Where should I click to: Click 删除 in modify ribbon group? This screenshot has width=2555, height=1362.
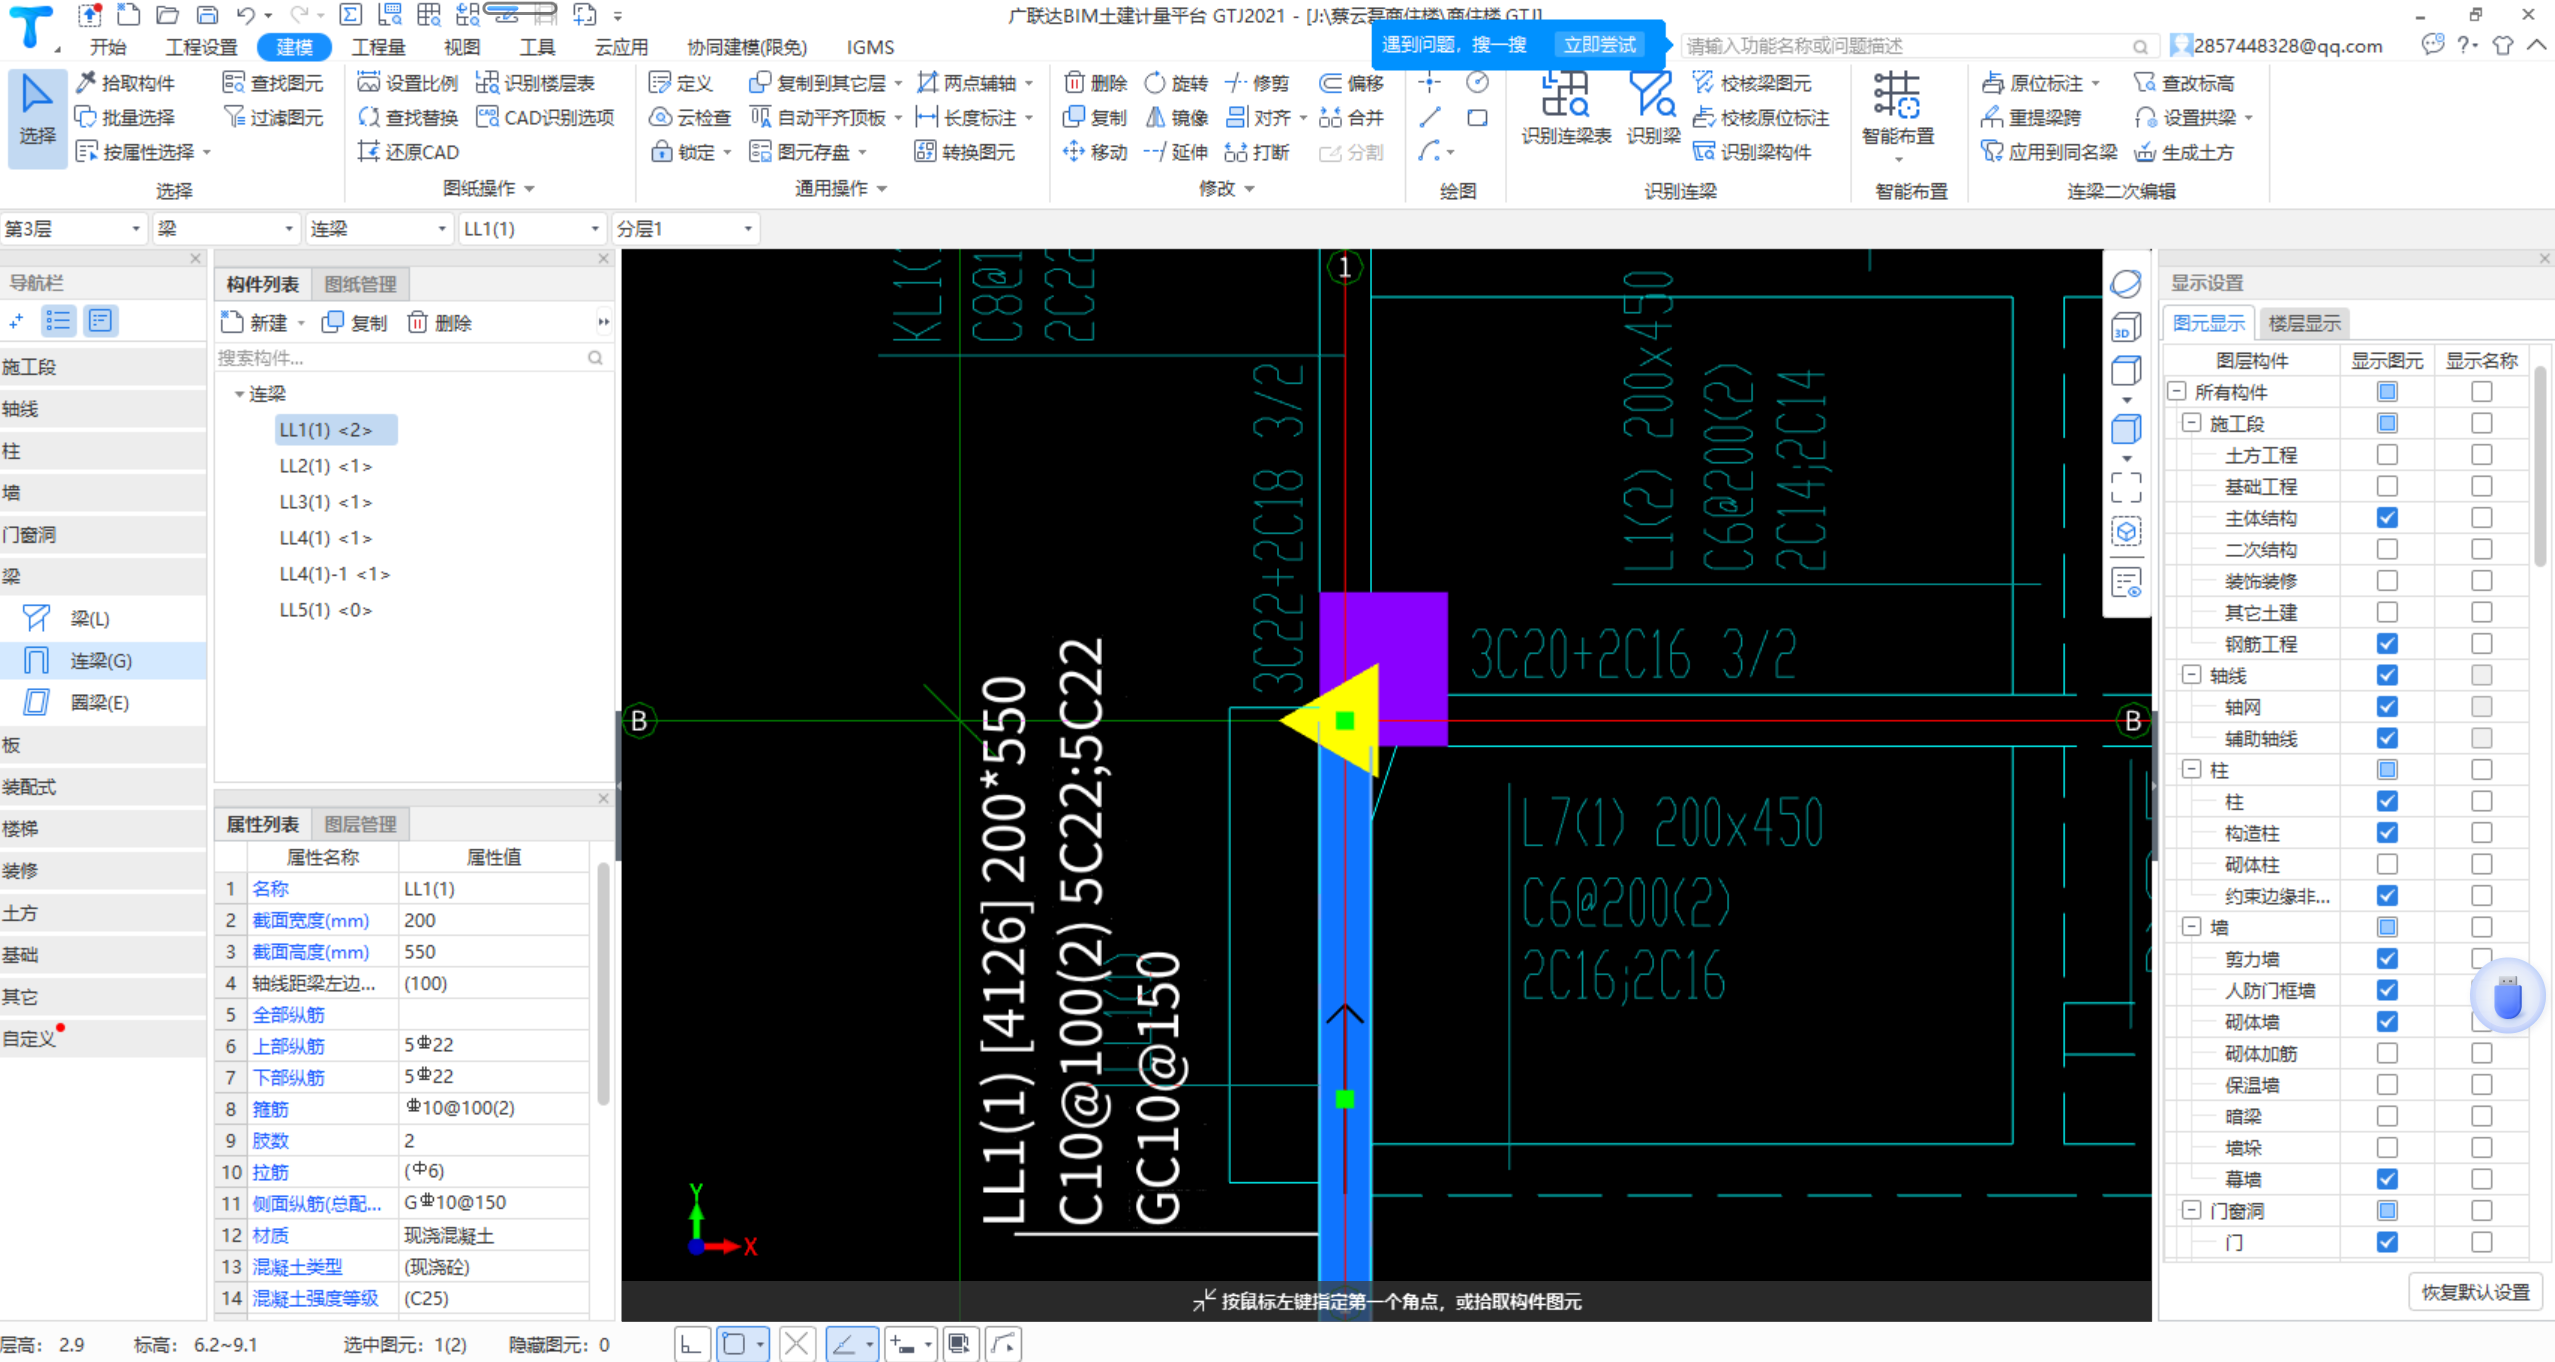point(1095,83)
